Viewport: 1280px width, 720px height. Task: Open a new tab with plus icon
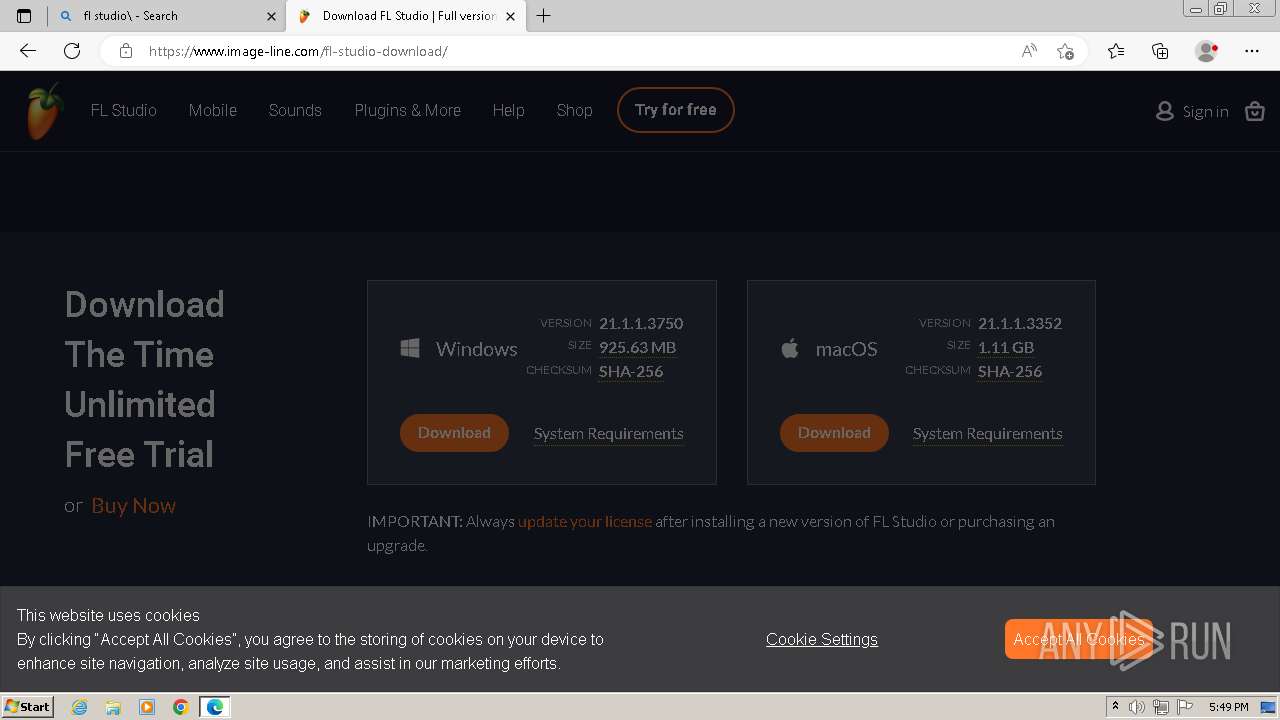[543, 16]
